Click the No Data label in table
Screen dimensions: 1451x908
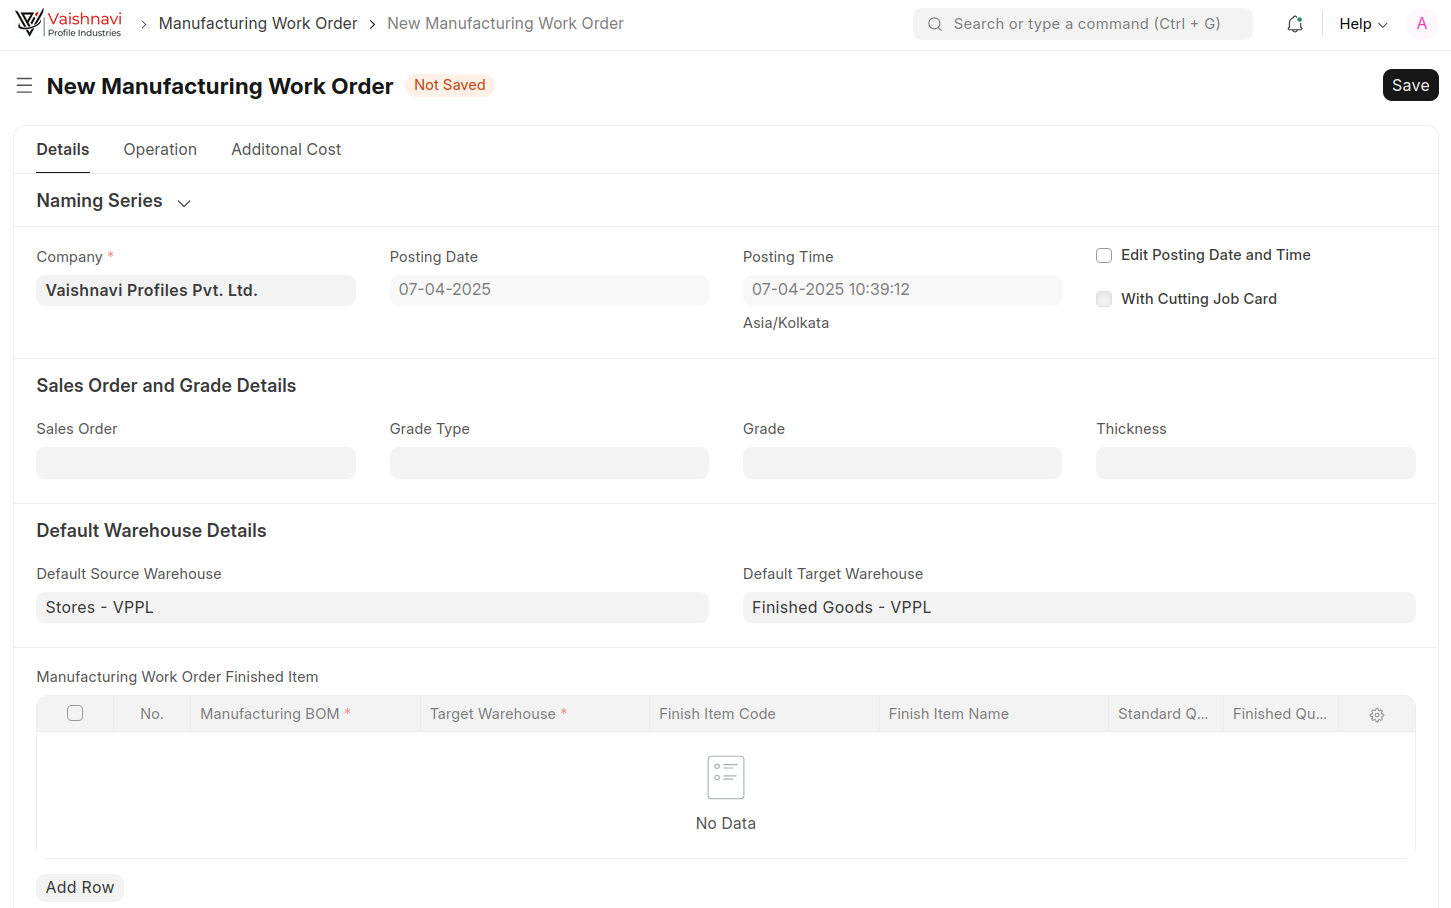tap(726, 824)
